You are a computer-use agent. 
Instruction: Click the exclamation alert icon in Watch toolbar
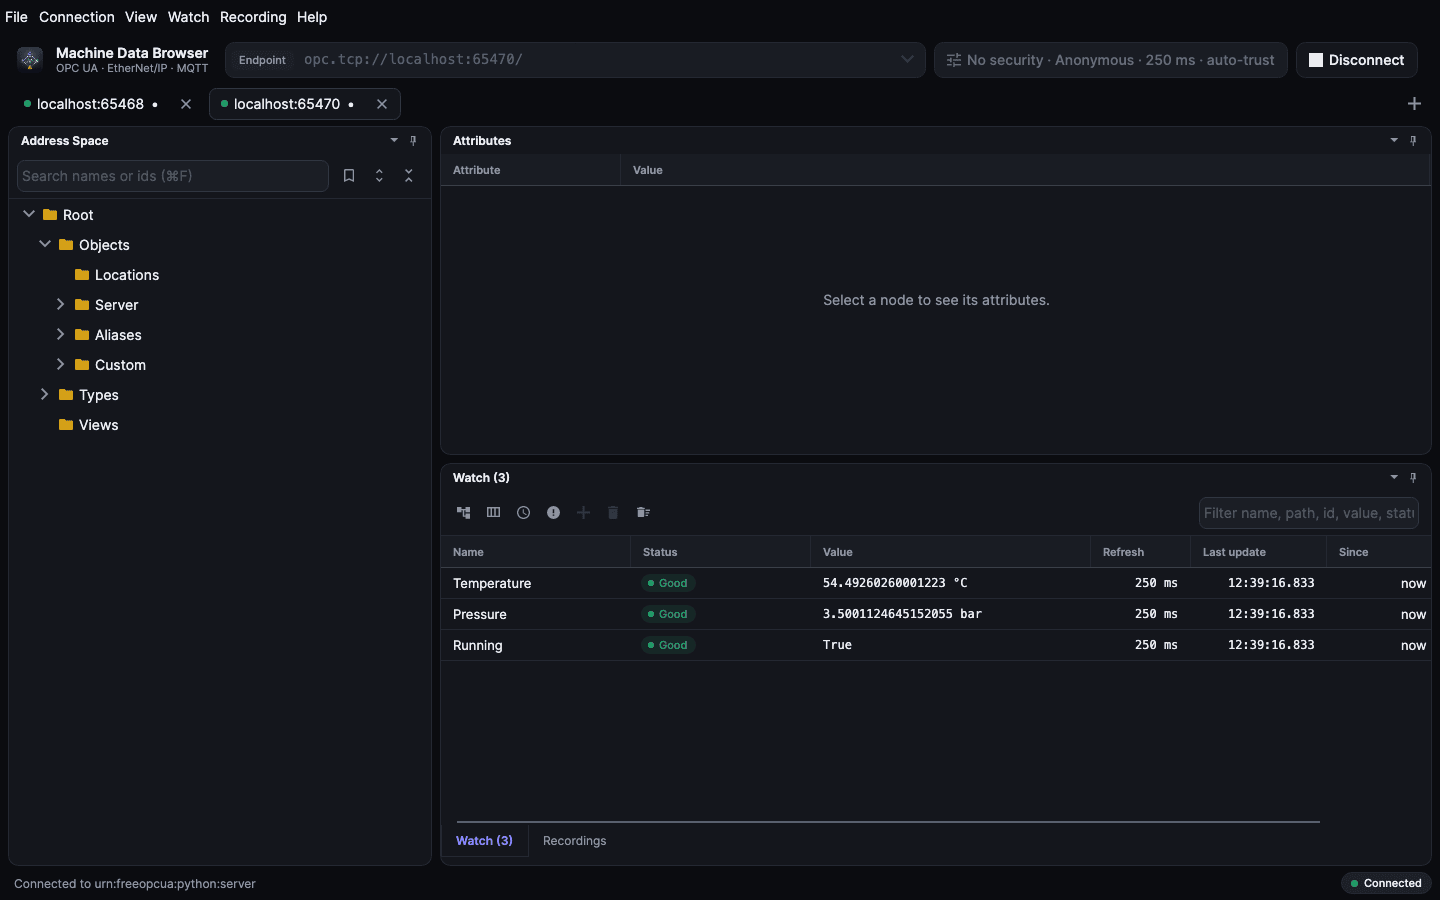click(x=553, y=512)
